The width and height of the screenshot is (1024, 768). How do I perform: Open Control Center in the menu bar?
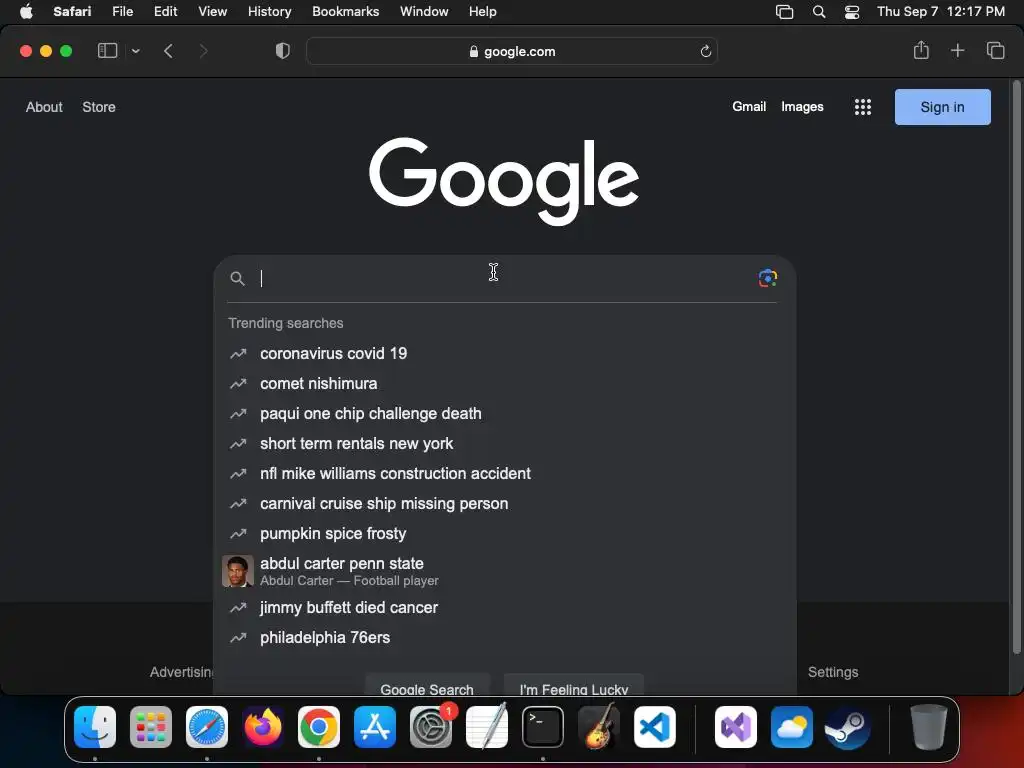pos(852,12)
